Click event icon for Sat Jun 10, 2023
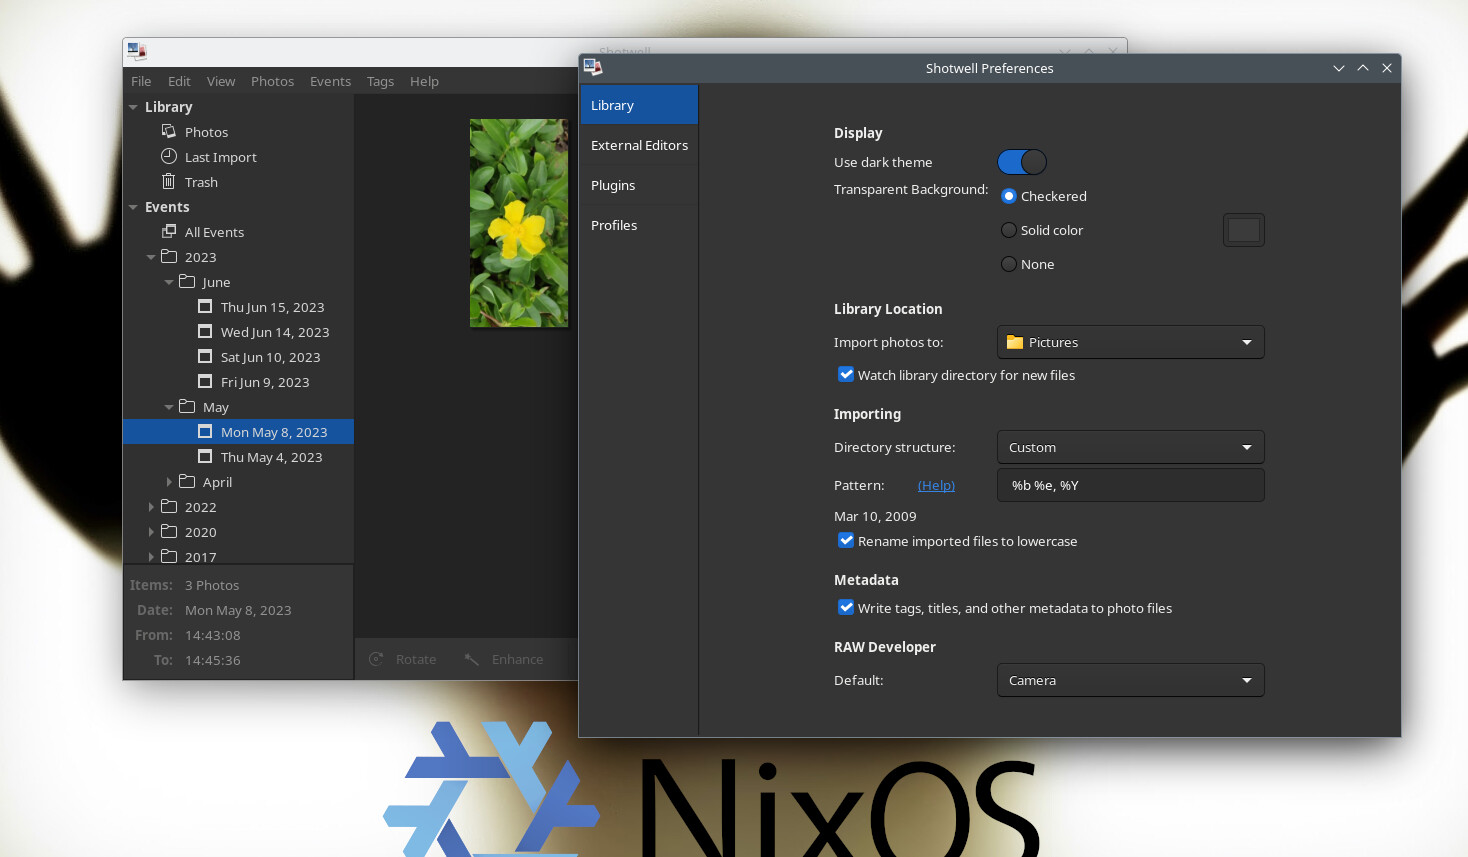This screenshot has height=857, width=1468. (205, 356)
